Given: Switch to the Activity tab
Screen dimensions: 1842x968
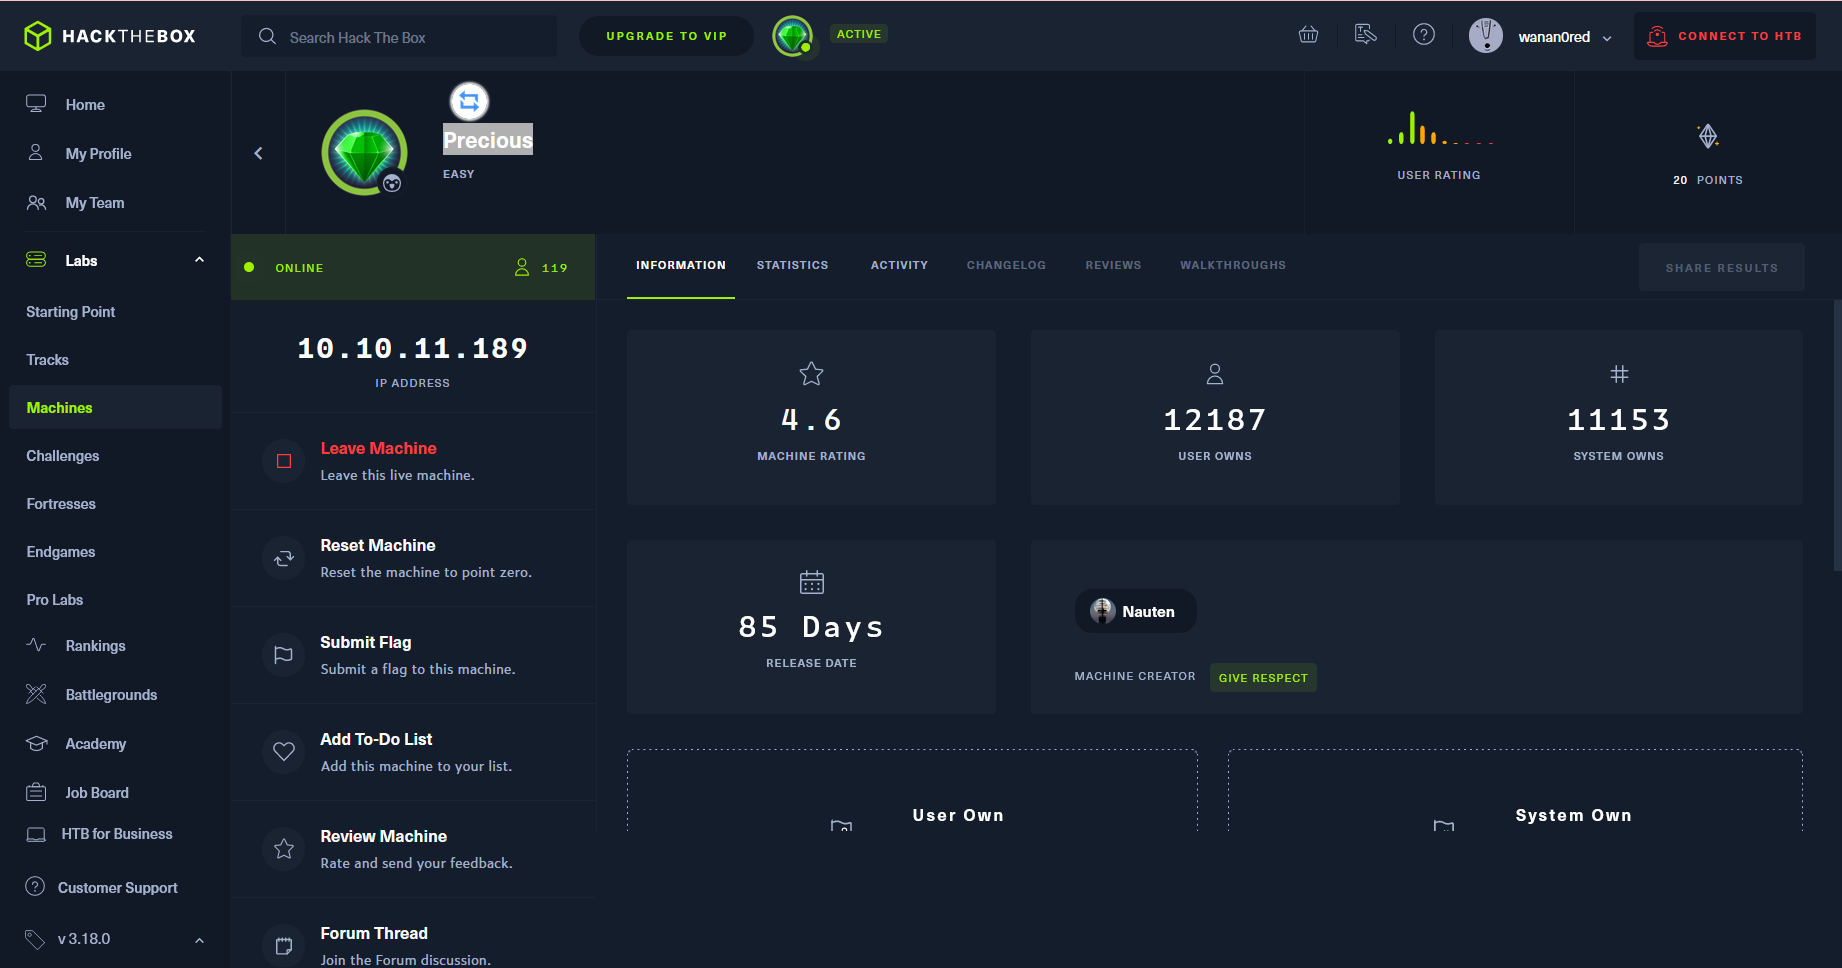Looking at the screenshot, I should [x=899, y=265].
